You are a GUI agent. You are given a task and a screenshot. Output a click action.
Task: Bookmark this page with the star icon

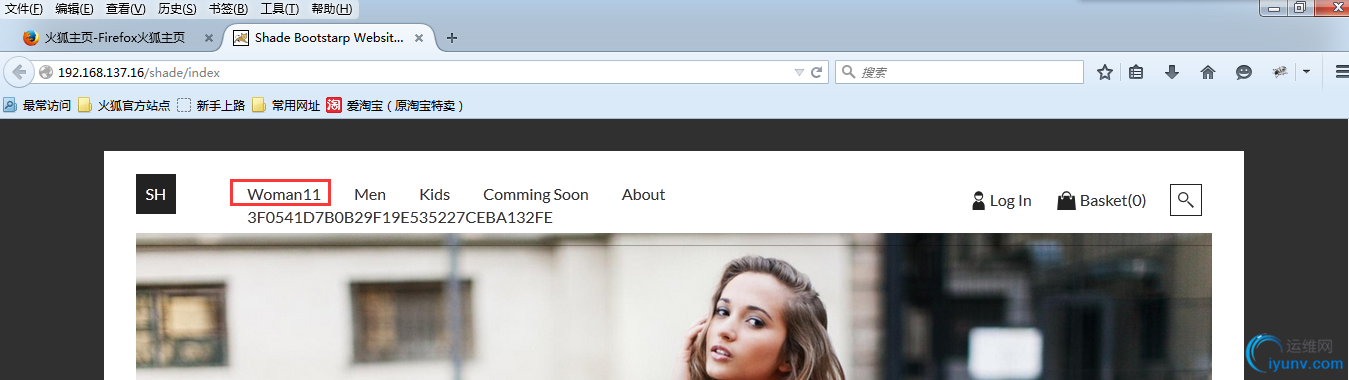1104,72
